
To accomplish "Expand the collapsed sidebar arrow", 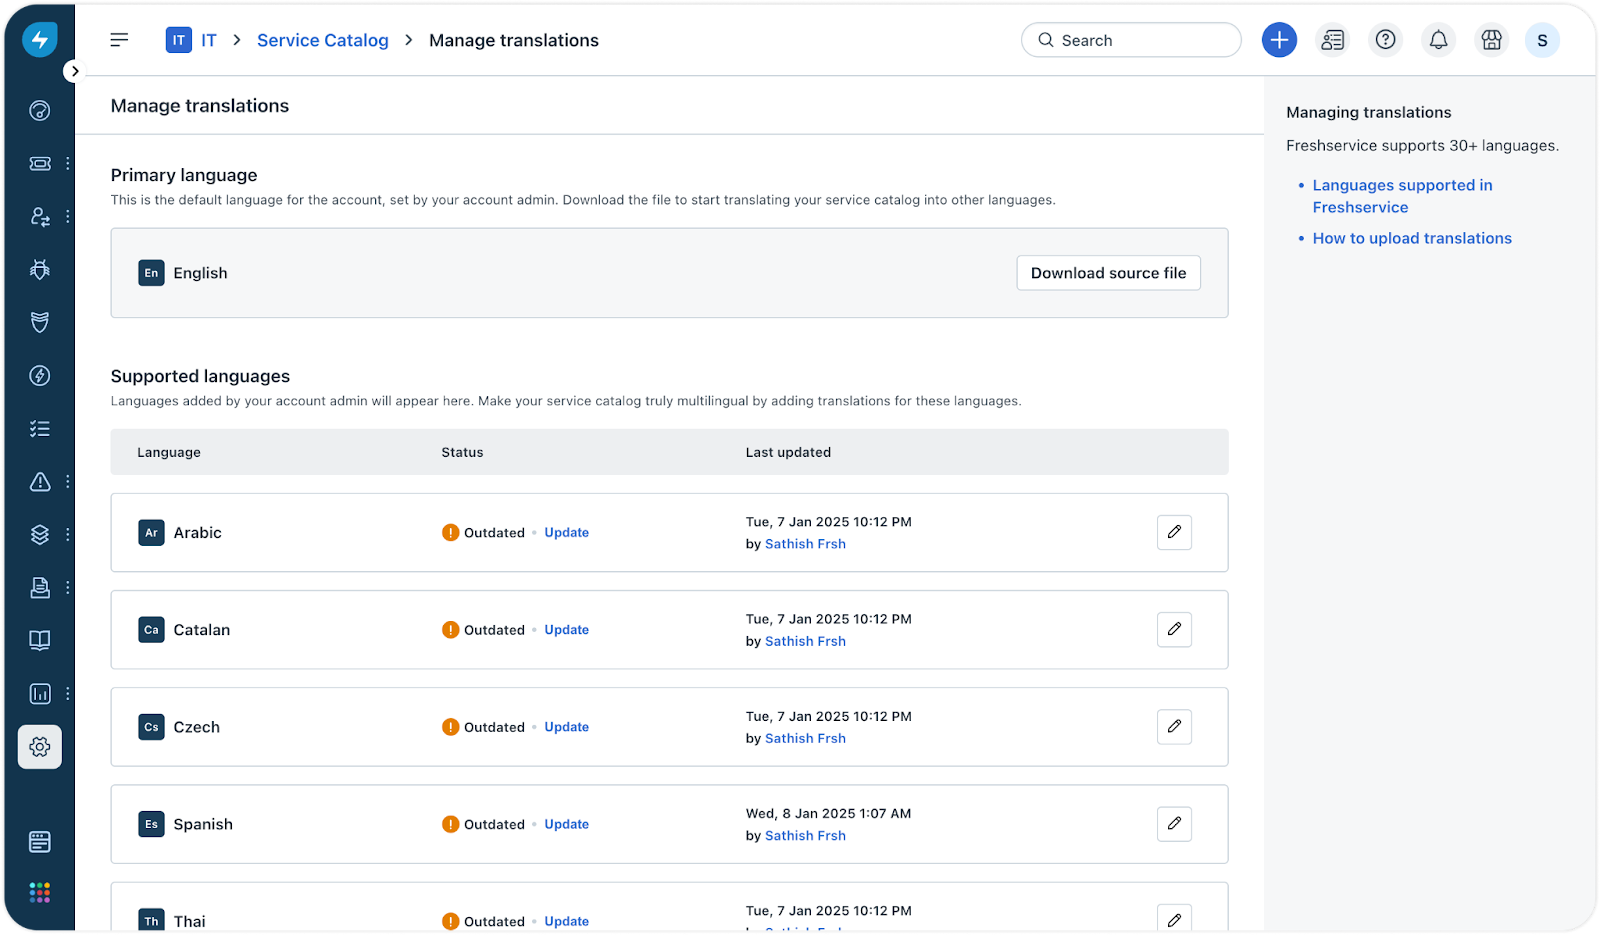I will [75, 71].
